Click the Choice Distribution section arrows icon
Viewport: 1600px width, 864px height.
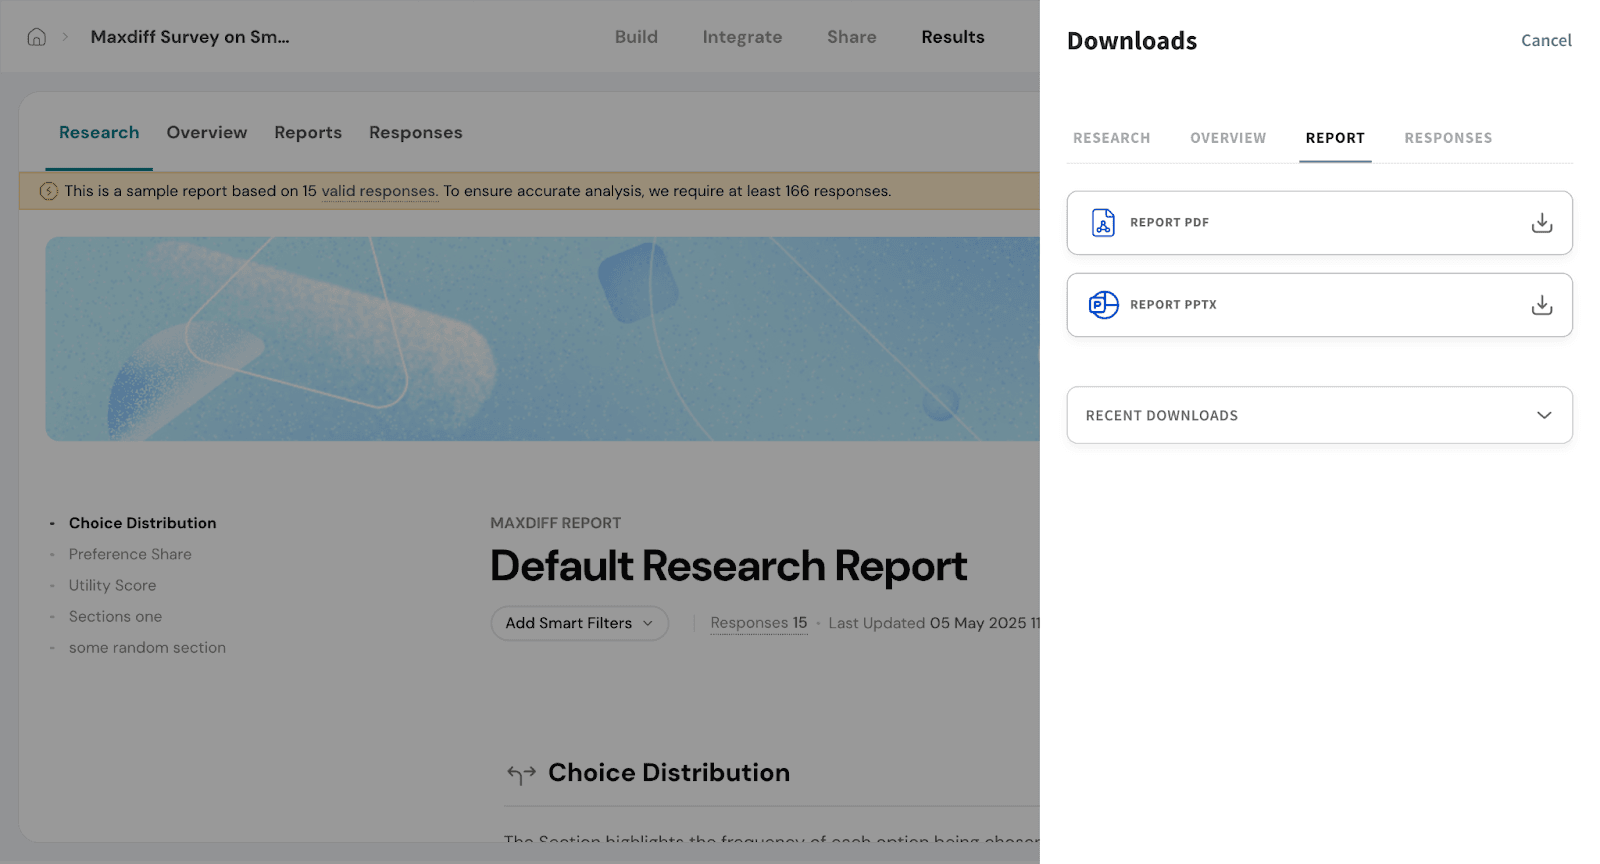pos(521,773)
